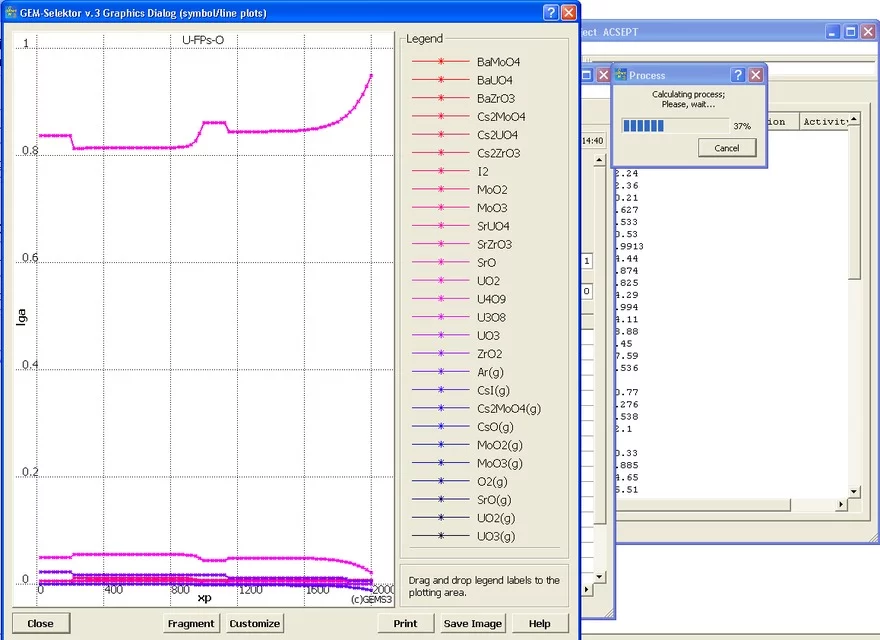Click the help icon in Graphics Dialog title bar
This screenshot has width=880, height=640.
click(x=551, y=12)
